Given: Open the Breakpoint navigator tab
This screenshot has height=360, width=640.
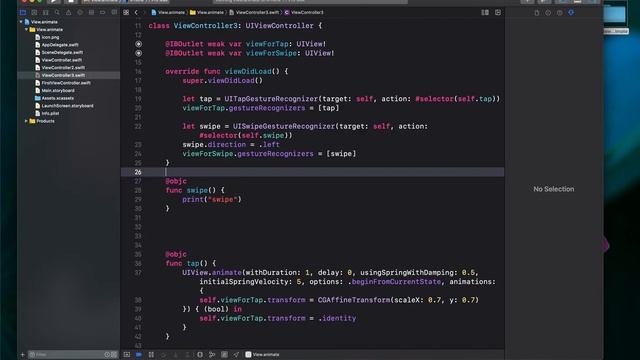Looking at the screenshot, I should pos(103,13).
